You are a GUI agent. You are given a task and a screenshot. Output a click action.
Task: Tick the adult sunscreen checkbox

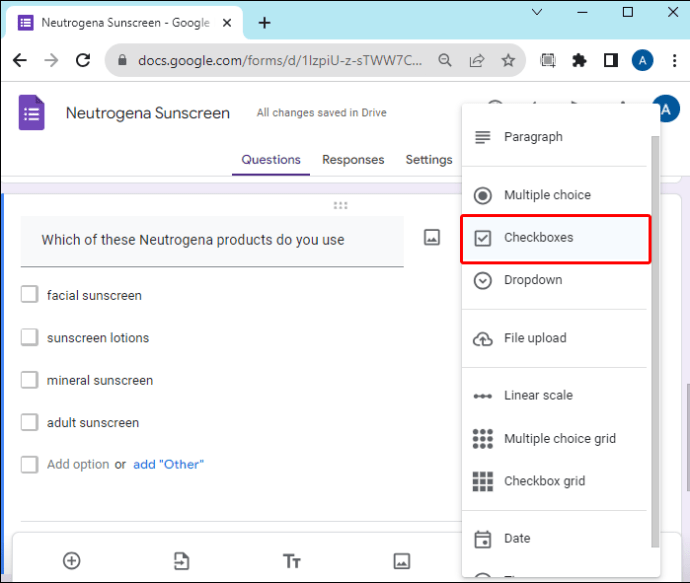pyautogui.click(x=29, y=422)
